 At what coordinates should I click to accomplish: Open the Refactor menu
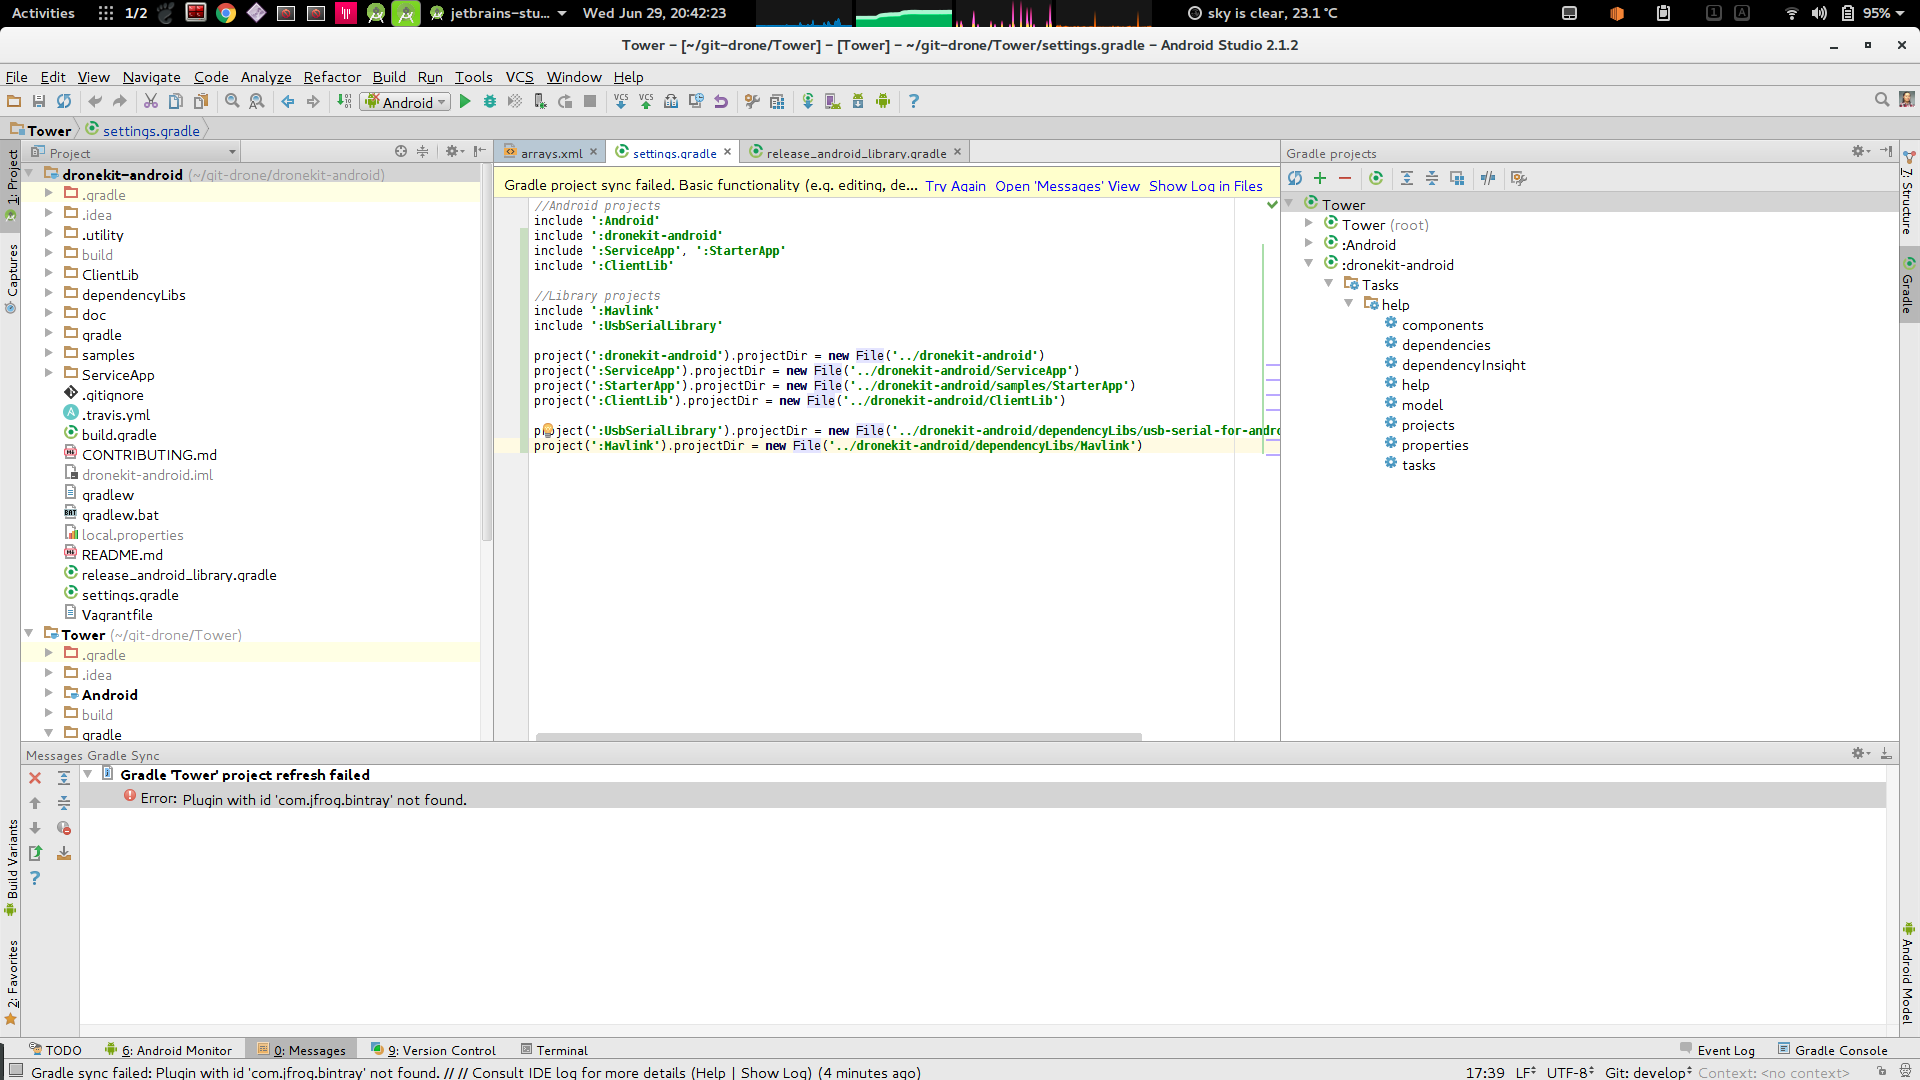pyautogui.click(x=332, y=77)
